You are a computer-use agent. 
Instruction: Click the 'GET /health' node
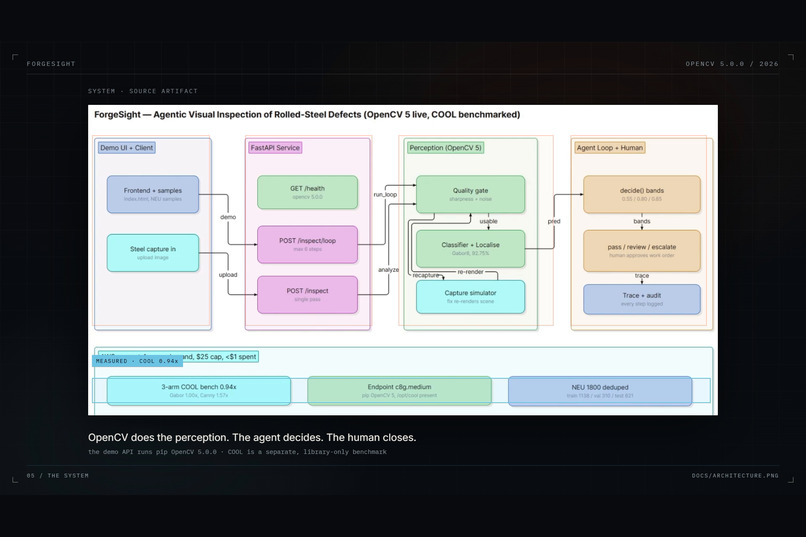pos(307,192)
